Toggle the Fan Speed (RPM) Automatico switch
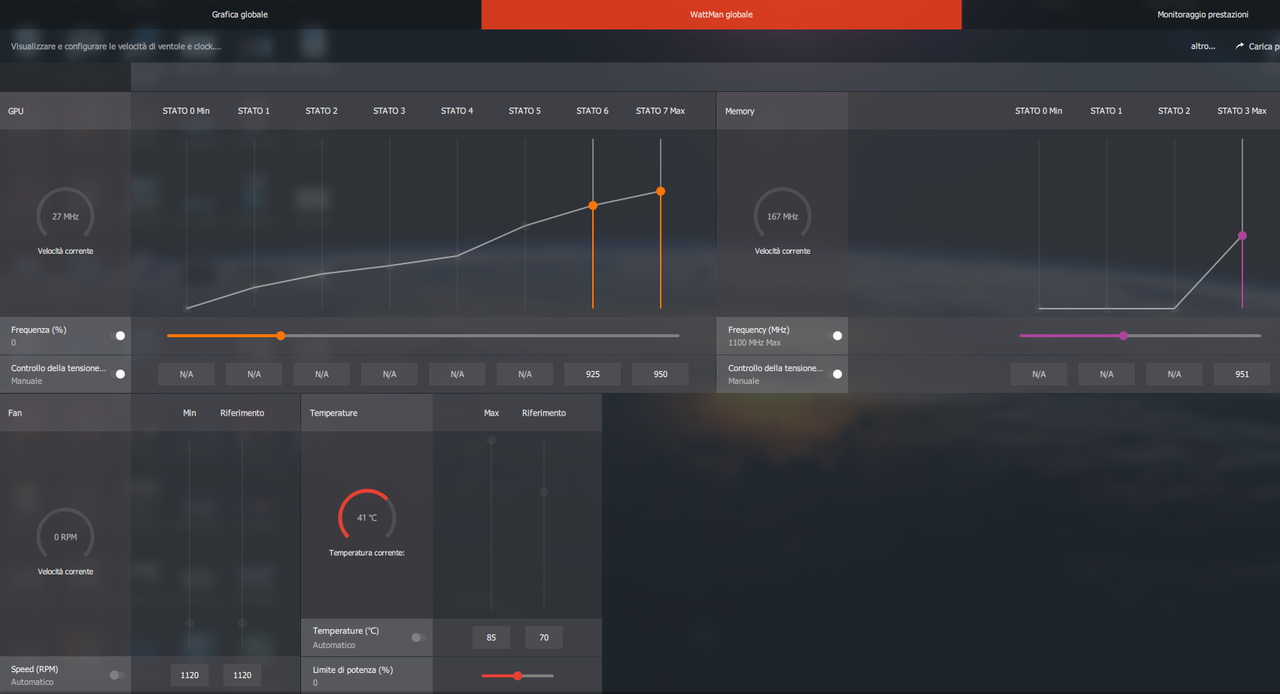Viewport: 1280px width, 694px height. [117, 675]
